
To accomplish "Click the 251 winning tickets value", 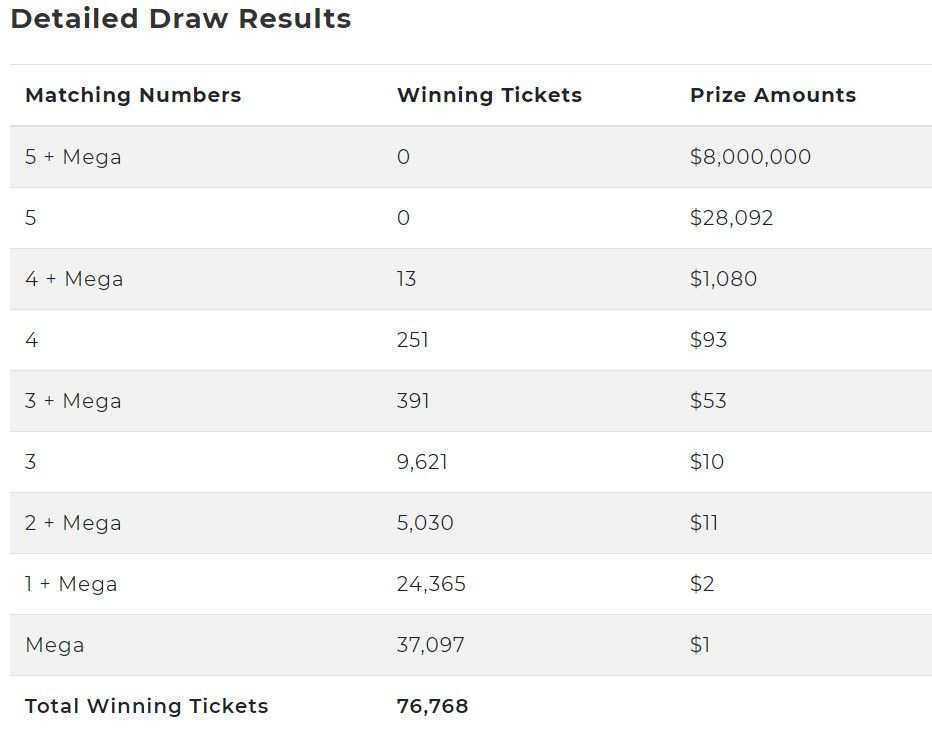I will (x=413, y=340).
